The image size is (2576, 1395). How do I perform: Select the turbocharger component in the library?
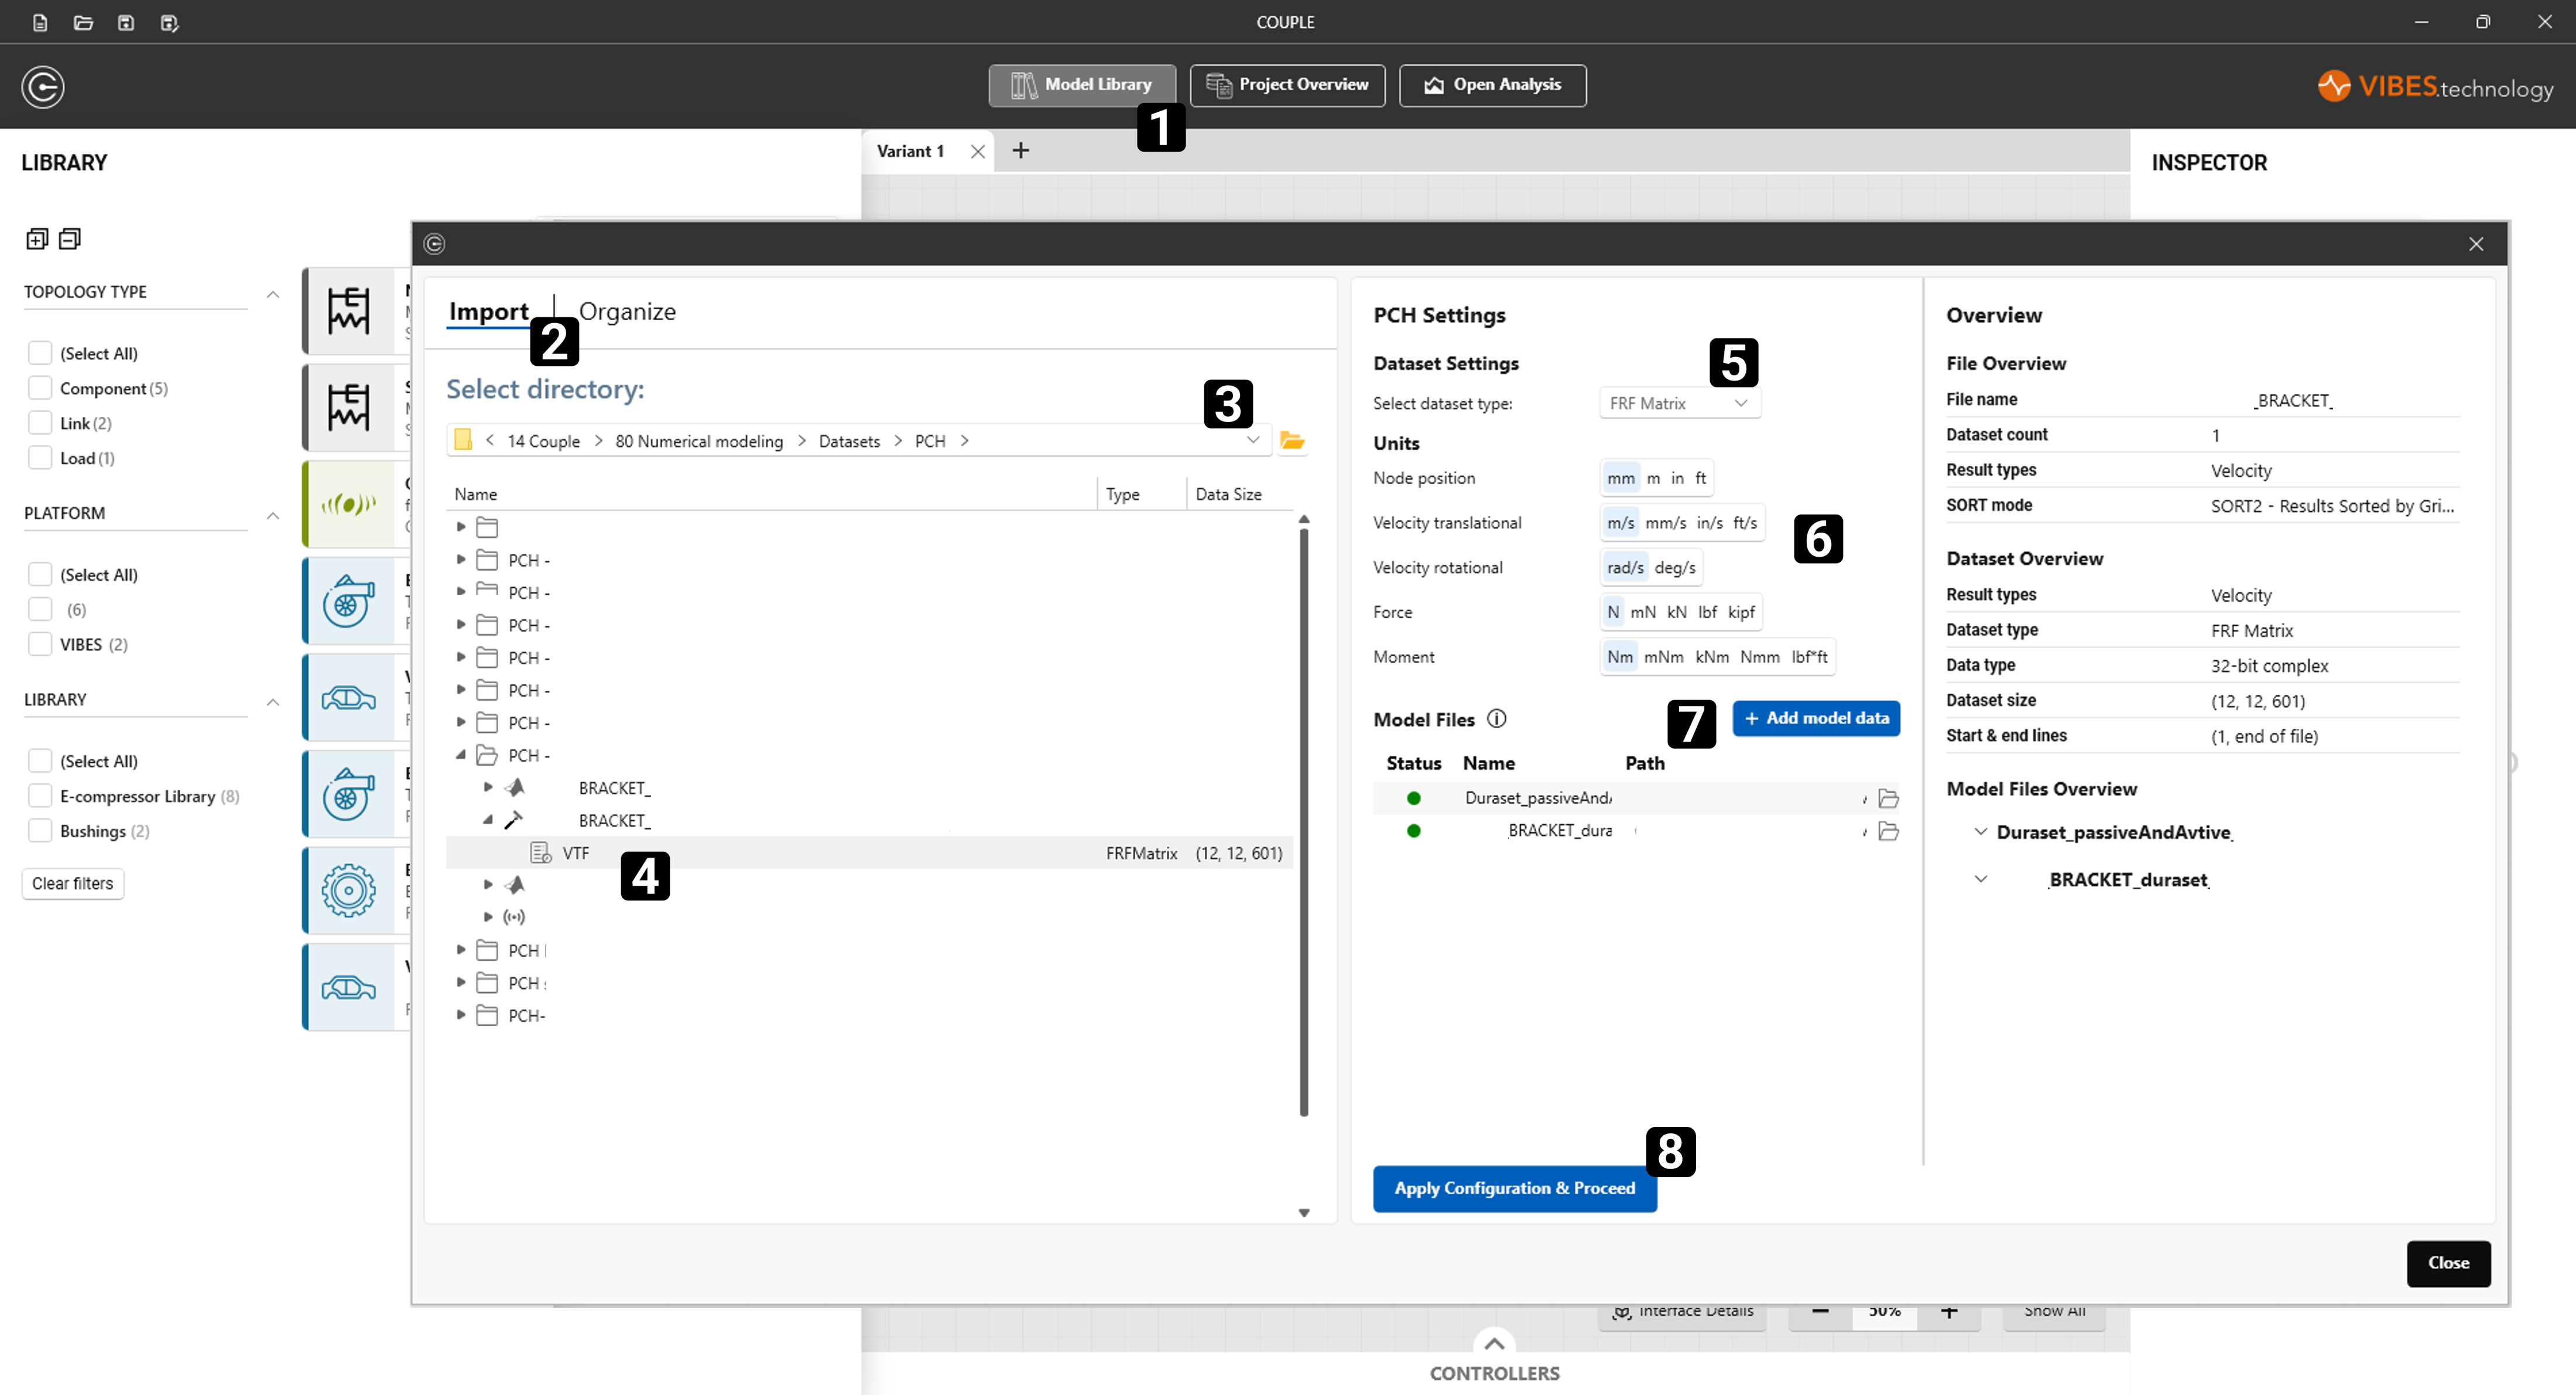pos(350,600)
